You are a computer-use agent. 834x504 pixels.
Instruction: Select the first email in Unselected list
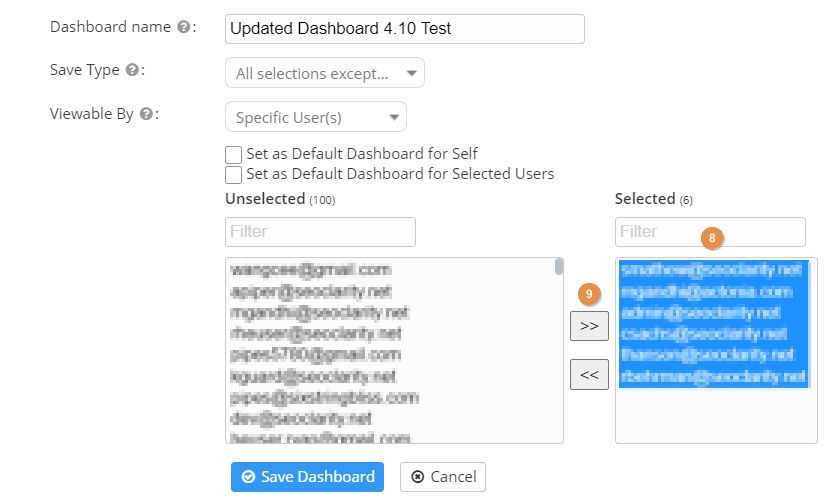pyautogui.click(x=310, y=270)
